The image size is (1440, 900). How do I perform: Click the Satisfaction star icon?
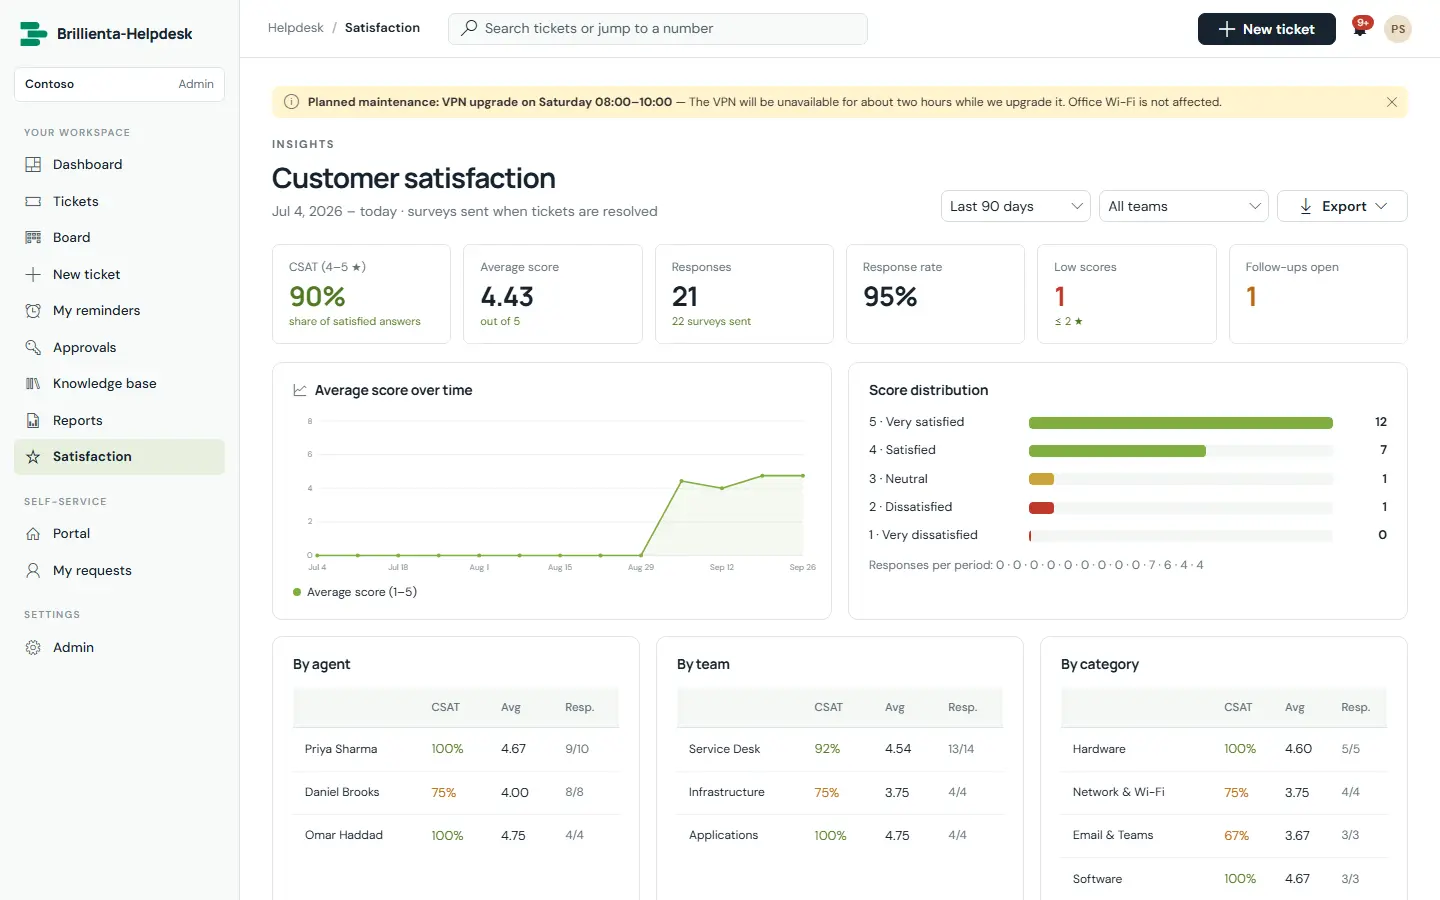point(33,457)
